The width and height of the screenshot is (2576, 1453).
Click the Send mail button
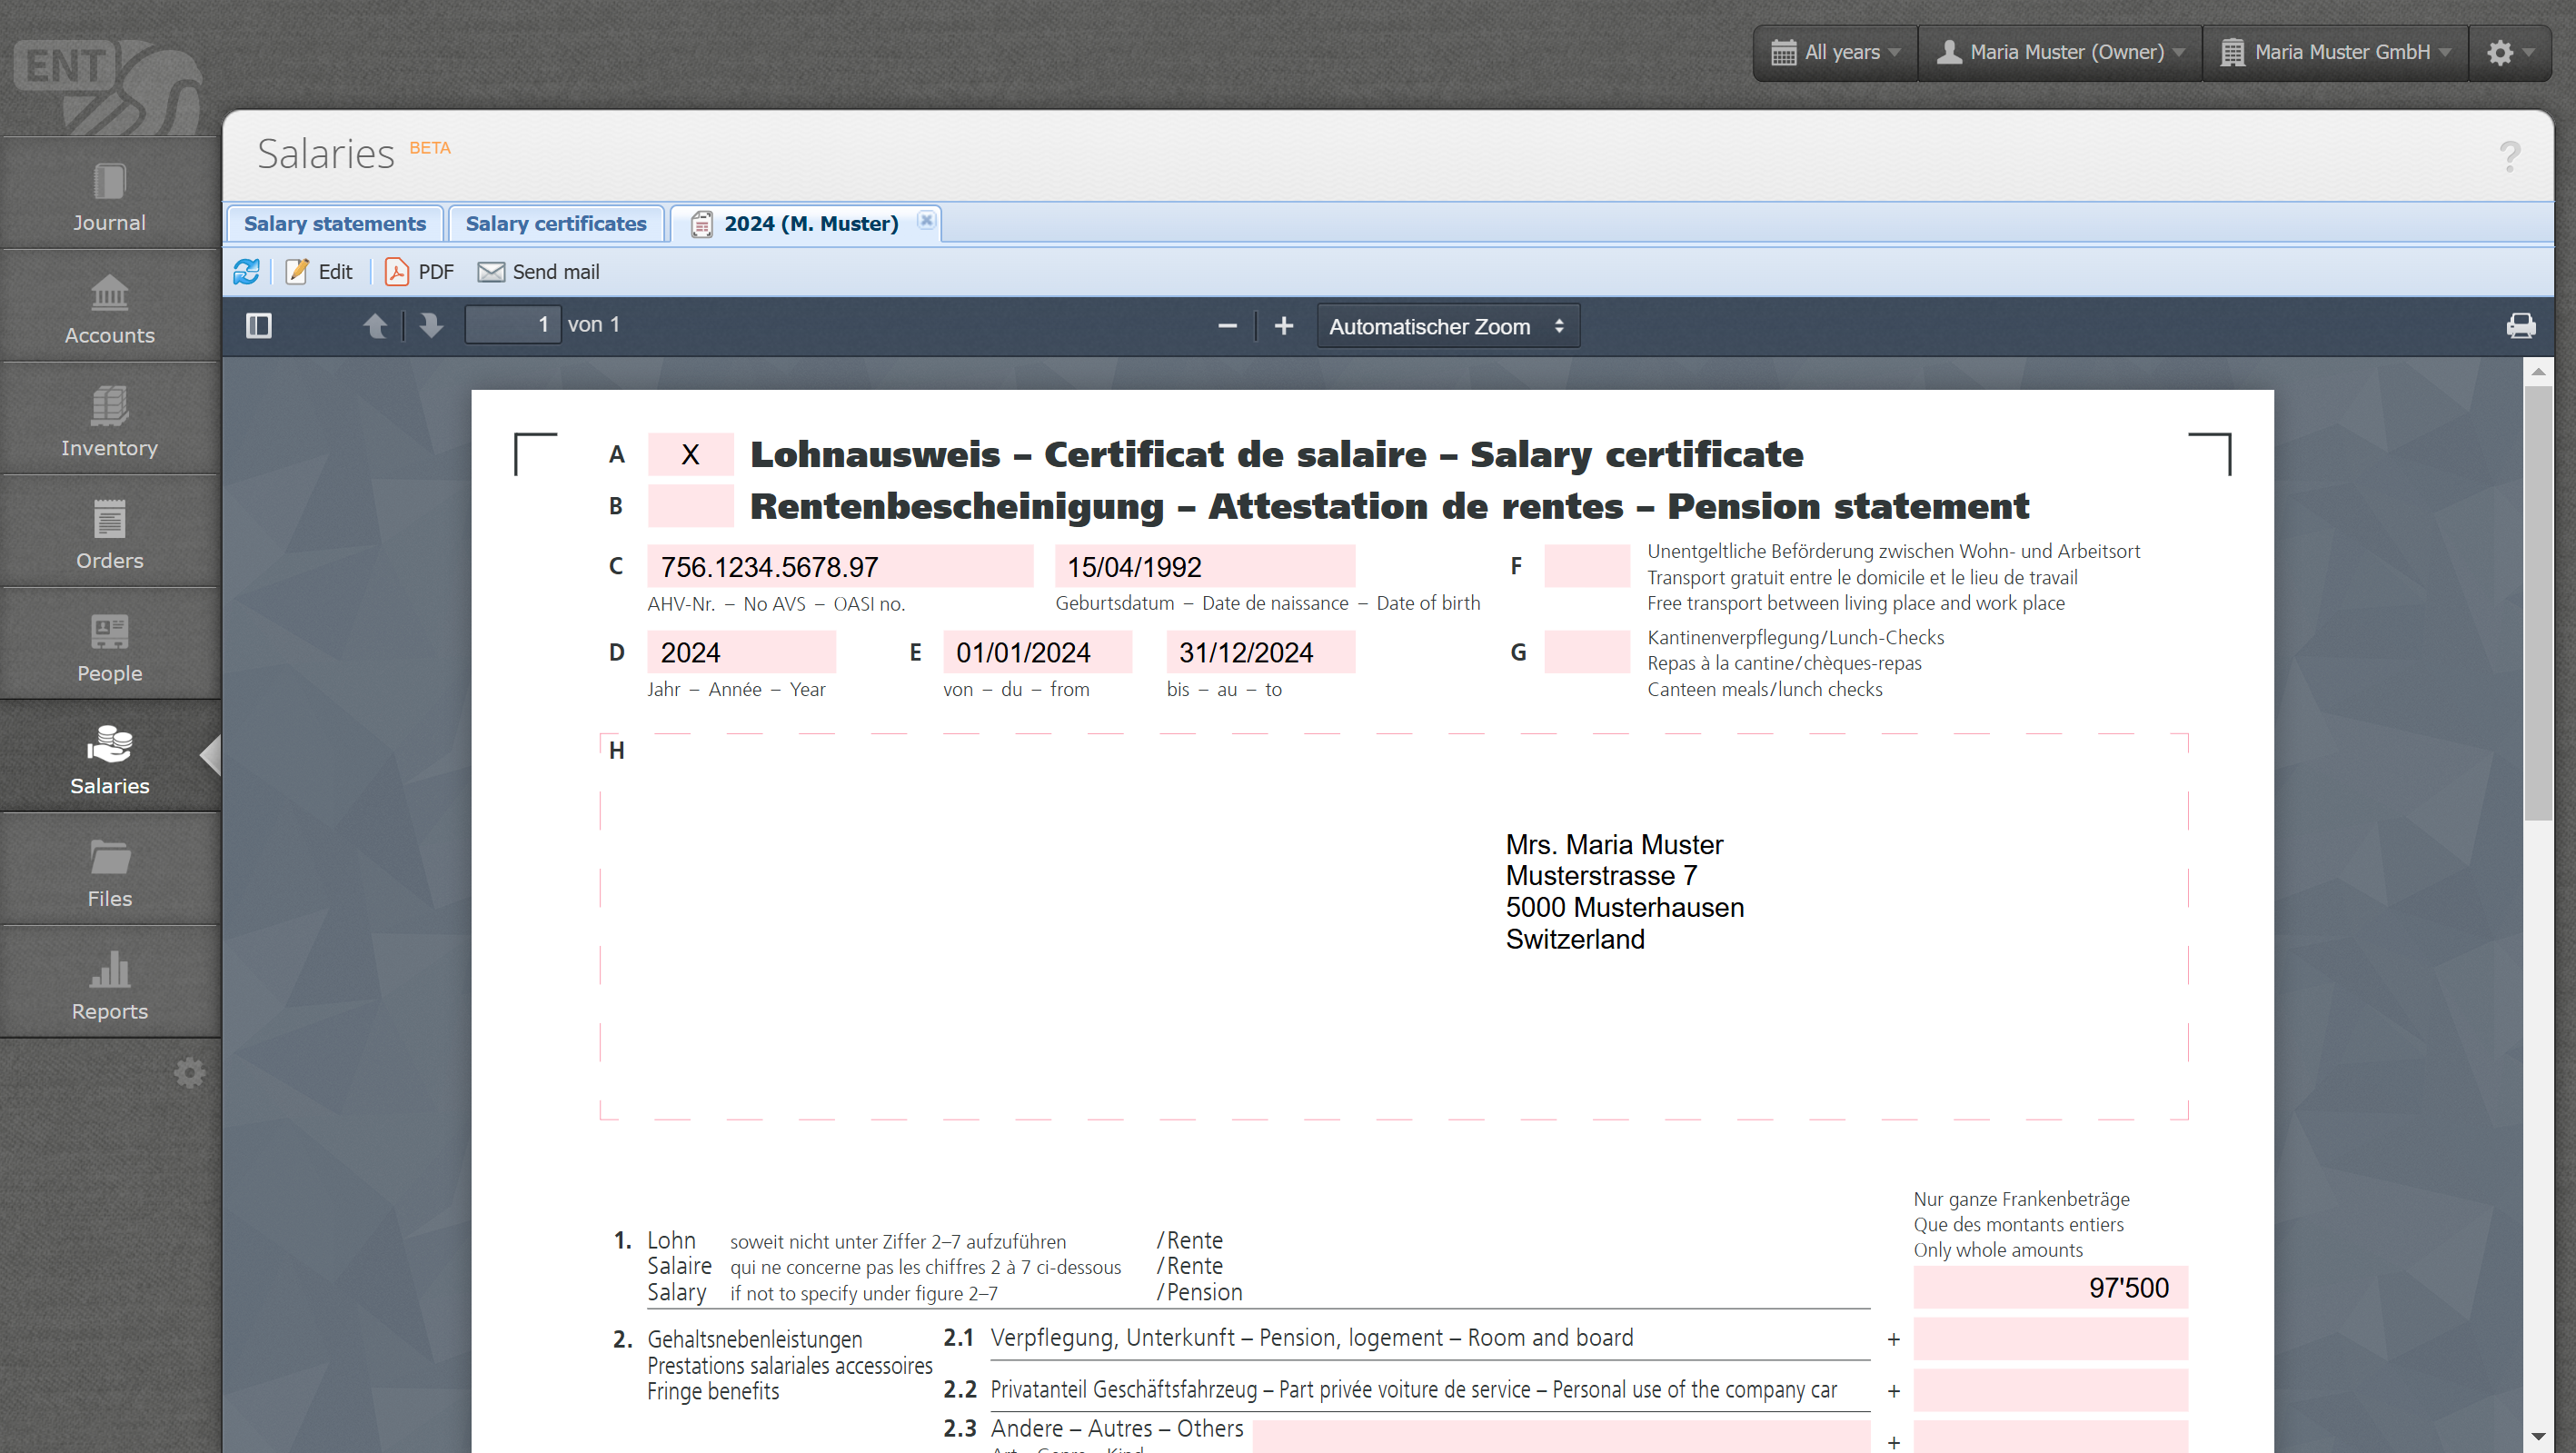539,272
